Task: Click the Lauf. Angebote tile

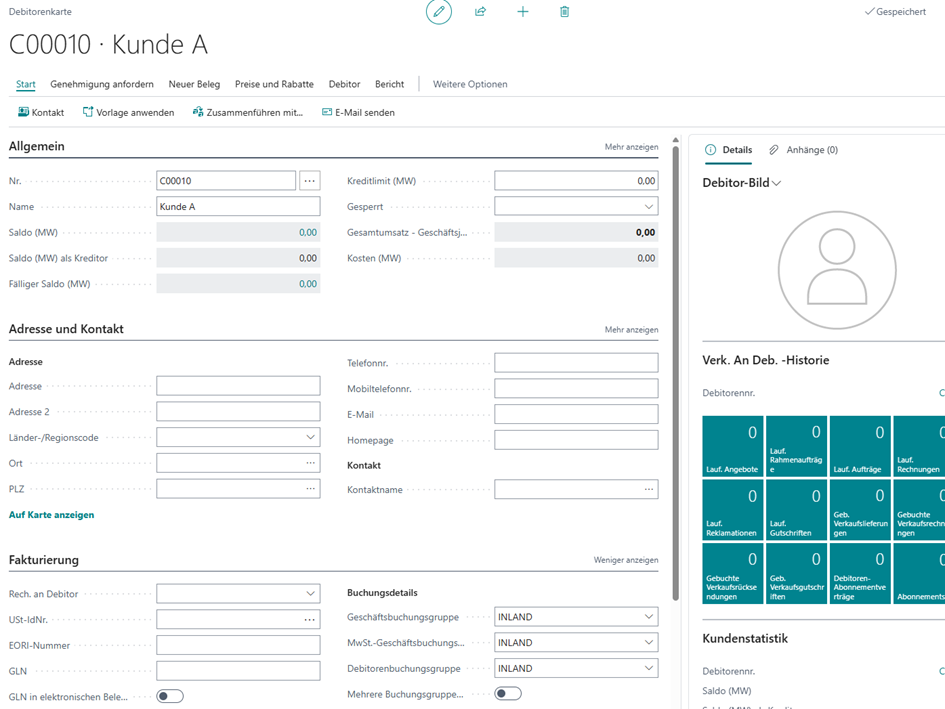Action: click(732, 446)
